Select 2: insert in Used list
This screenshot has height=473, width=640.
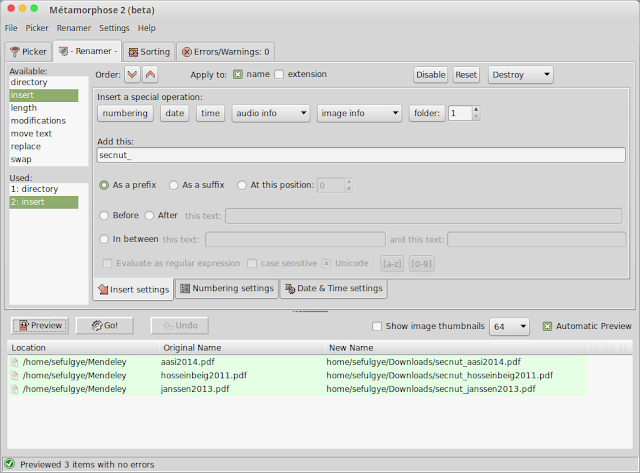[44, 202]
